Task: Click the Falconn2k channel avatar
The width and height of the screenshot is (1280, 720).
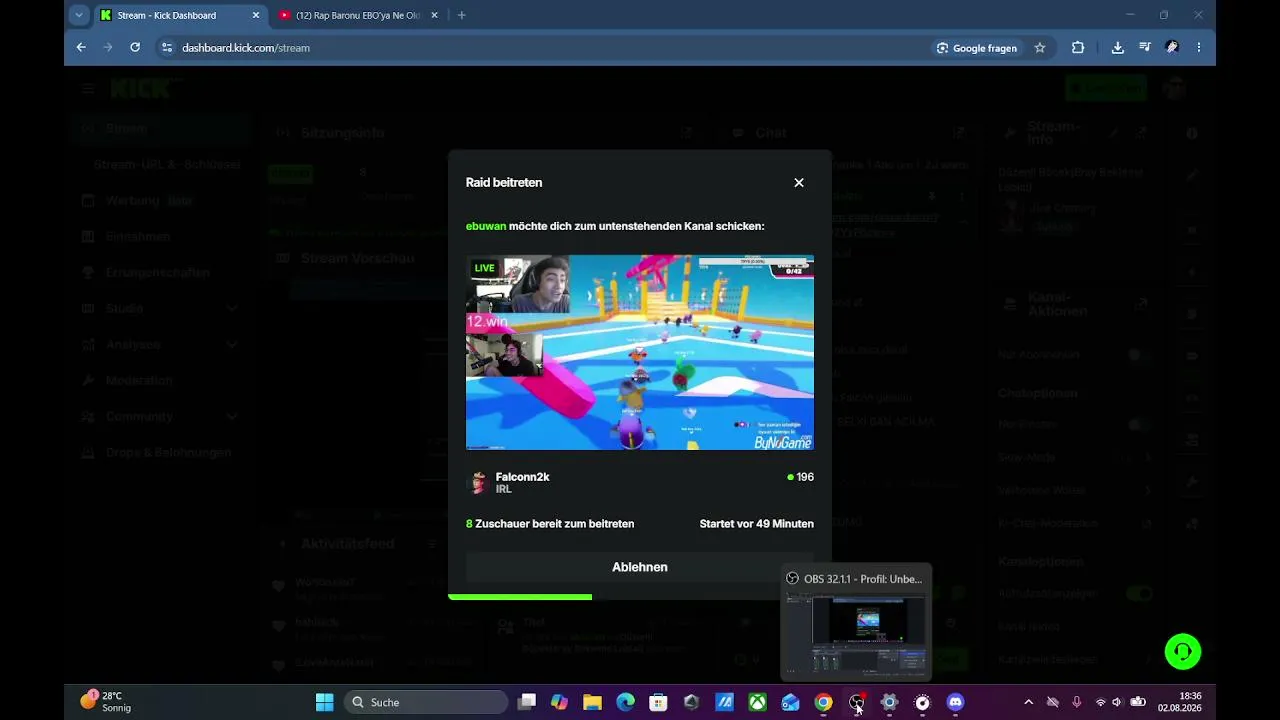Action: tap(478, 483)
